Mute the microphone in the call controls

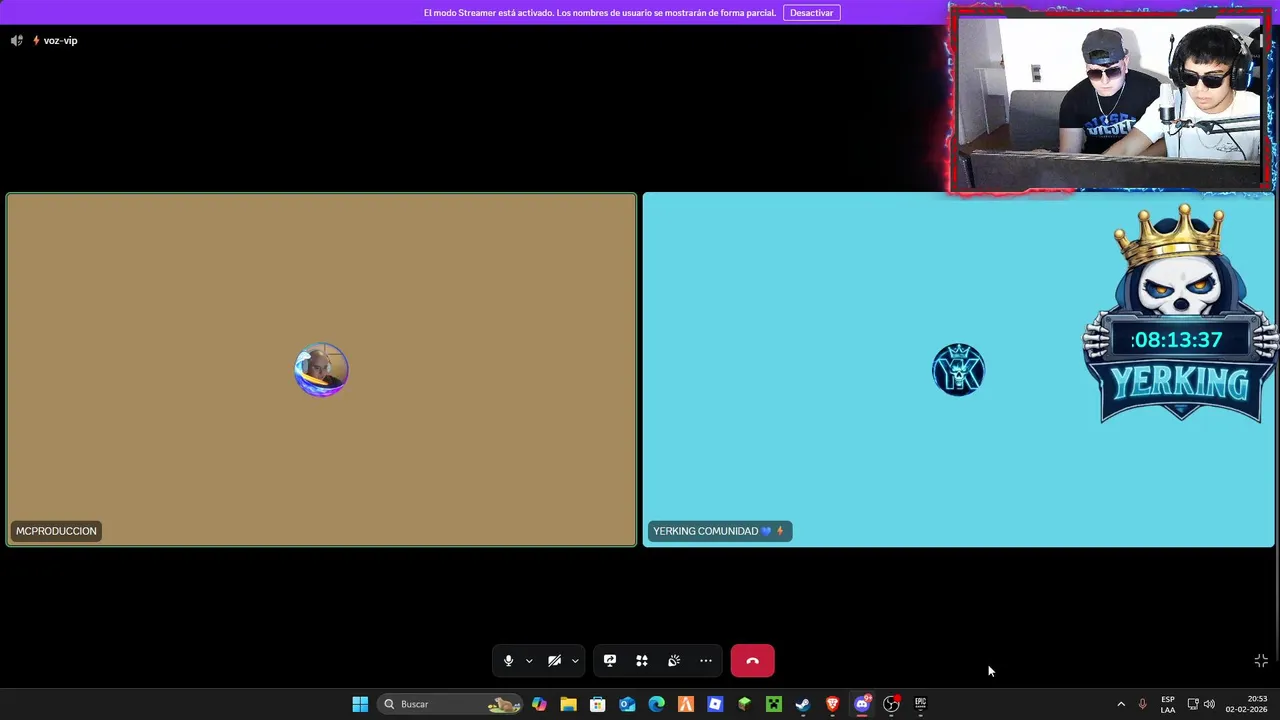pyautogui.click(x=508, y=661)
